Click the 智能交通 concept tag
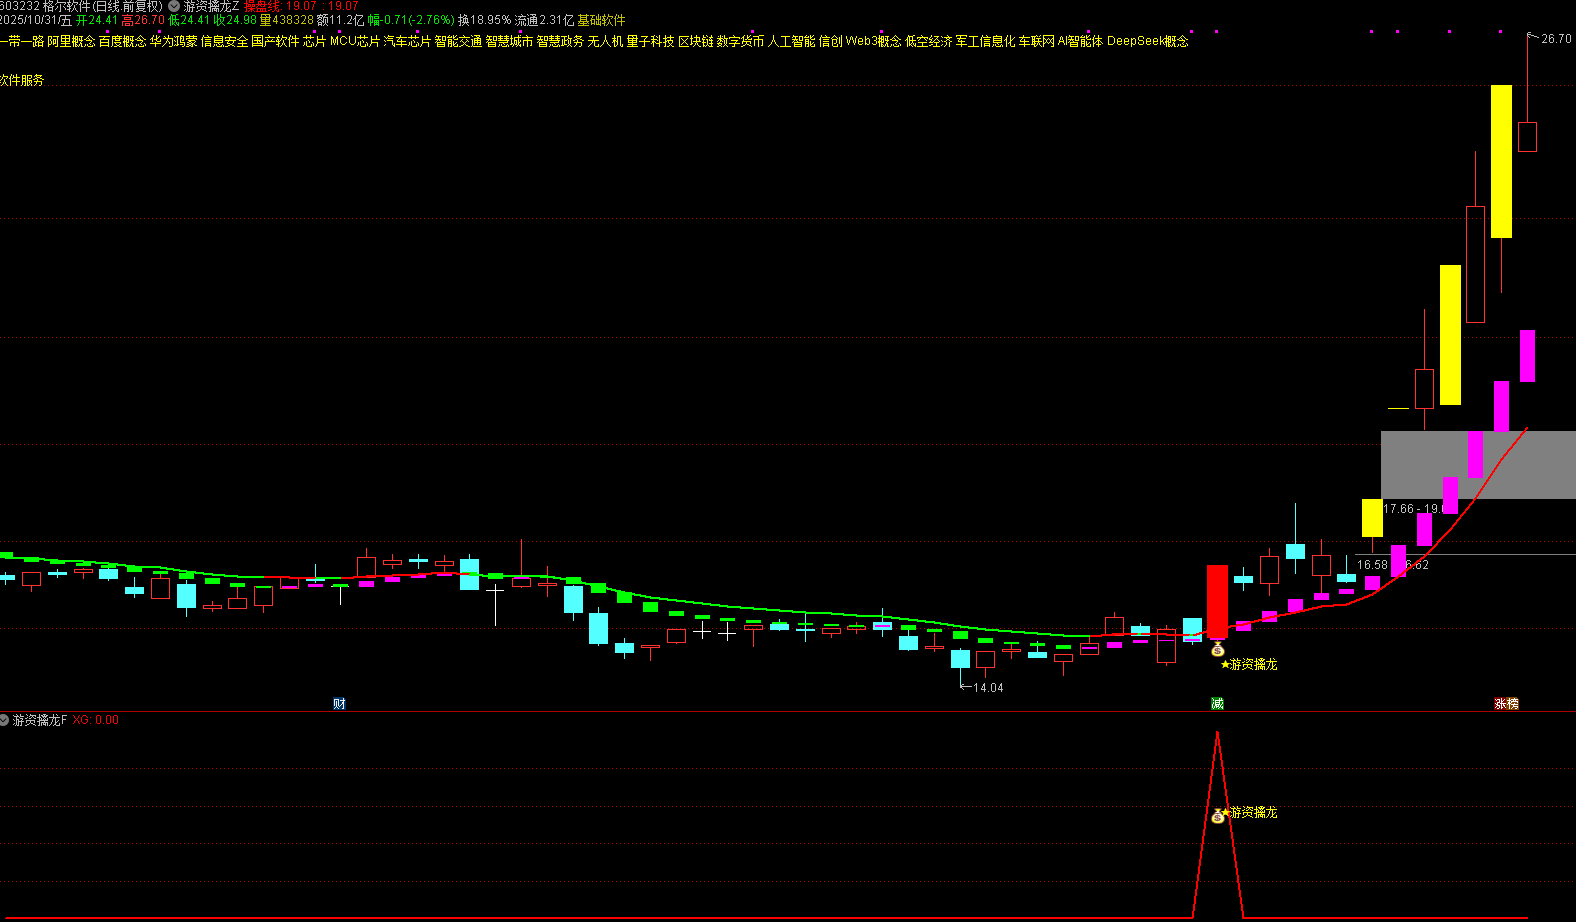Screen dimensions: 1576x922 (x=458, y=41)
